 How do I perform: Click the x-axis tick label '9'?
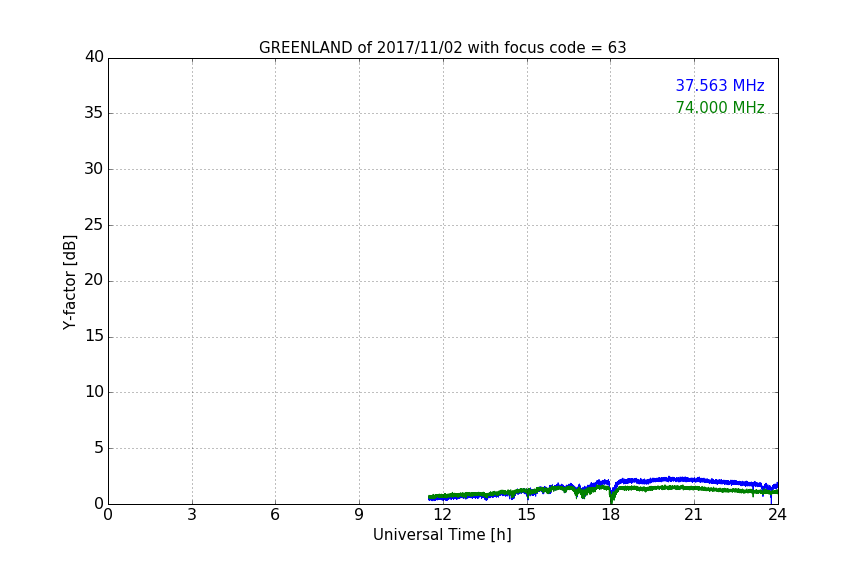pyautogui.click(x=359, y=515)
